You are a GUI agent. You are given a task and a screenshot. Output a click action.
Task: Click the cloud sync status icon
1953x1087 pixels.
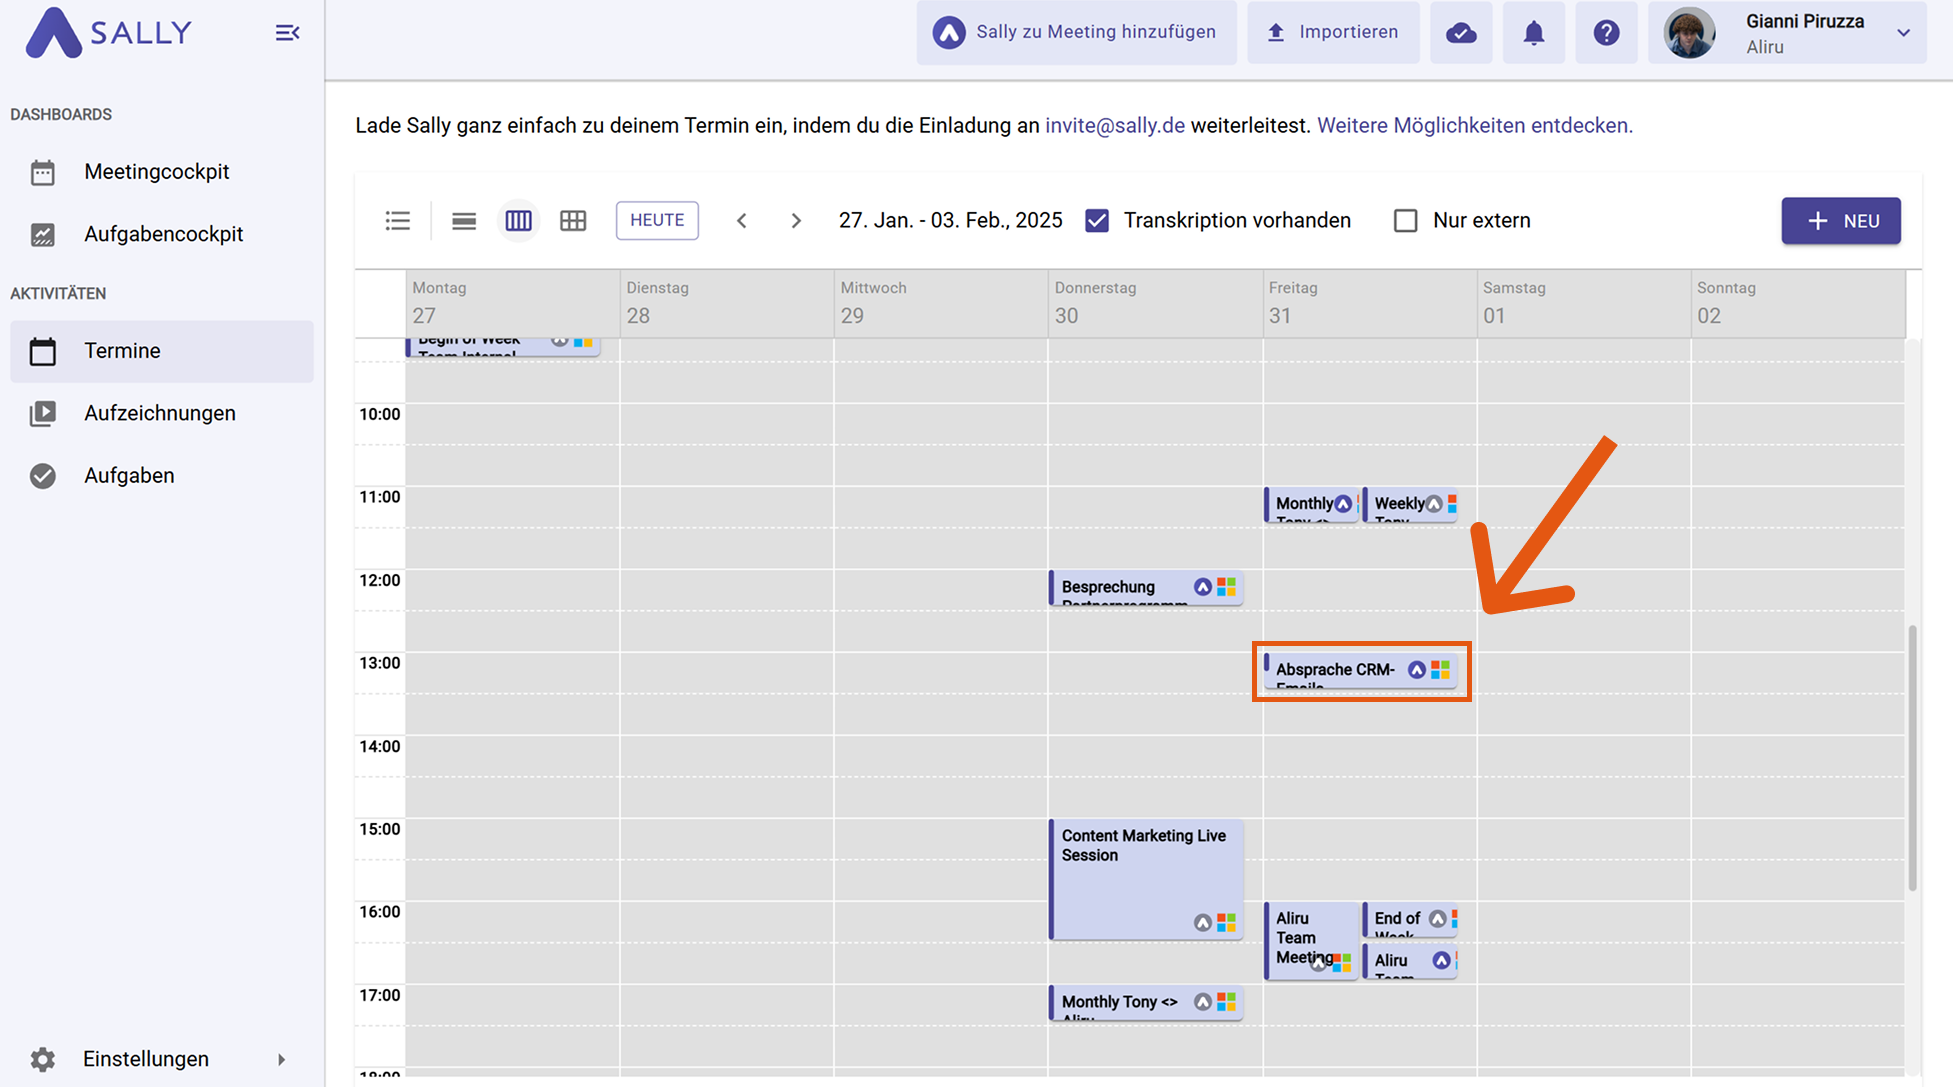(x=1461, y=33)
